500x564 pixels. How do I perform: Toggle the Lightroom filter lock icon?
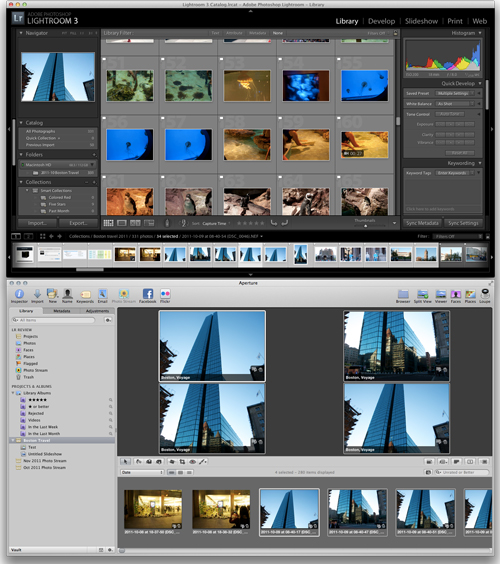pos(396,33)
